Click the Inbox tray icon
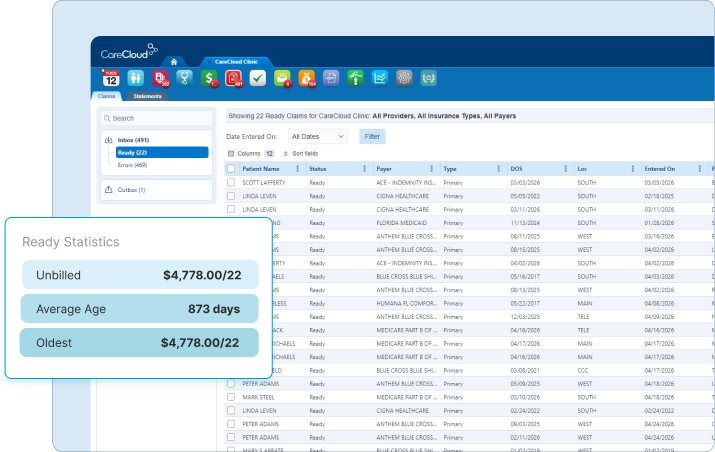715x452 pixels. [109, 140]
